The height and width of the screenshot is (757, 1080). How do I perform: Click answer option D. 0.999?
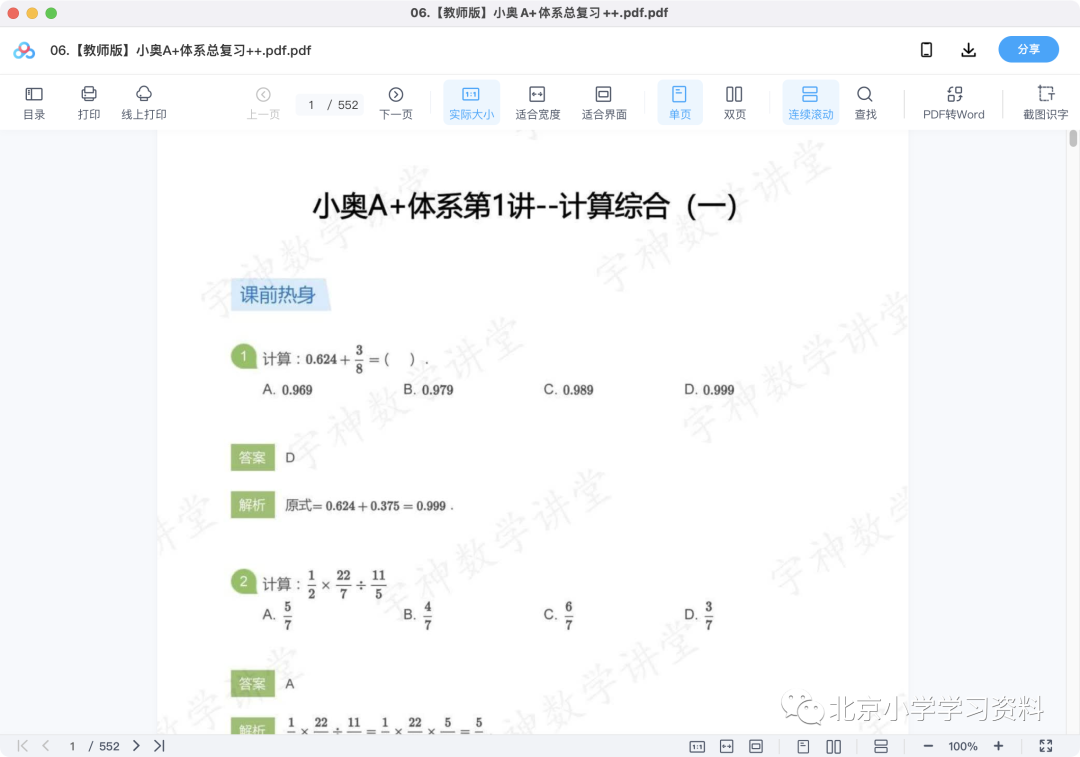point(709,390)
